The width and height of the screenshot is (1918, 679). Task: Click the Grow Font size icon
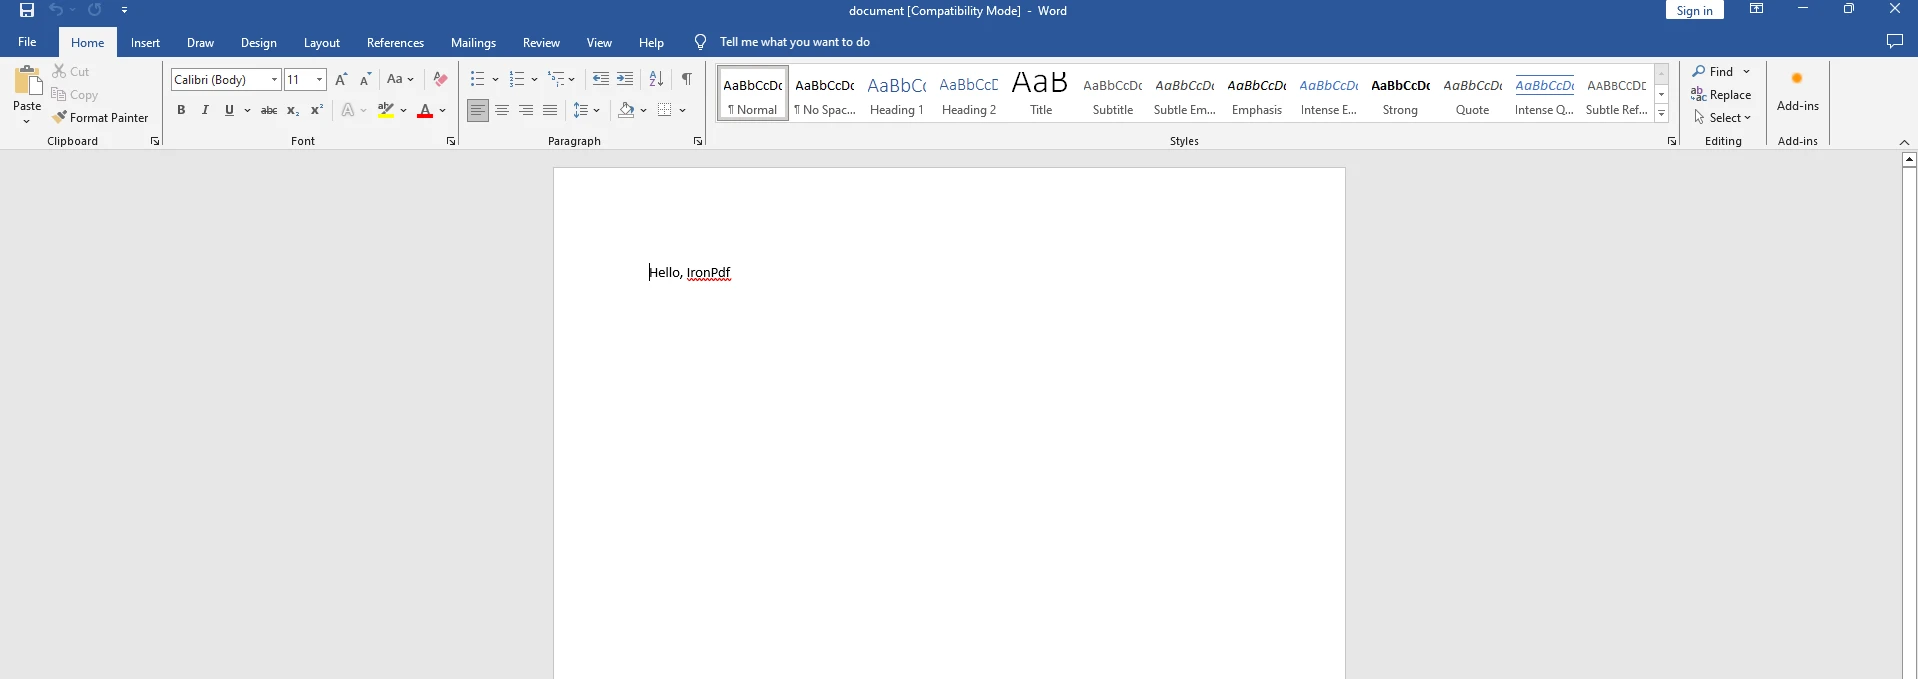pos(341,79)
